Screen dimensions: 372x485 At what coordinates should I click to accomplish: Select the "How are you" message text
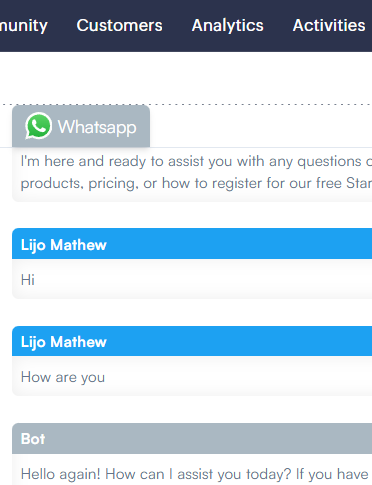(63, 377)
